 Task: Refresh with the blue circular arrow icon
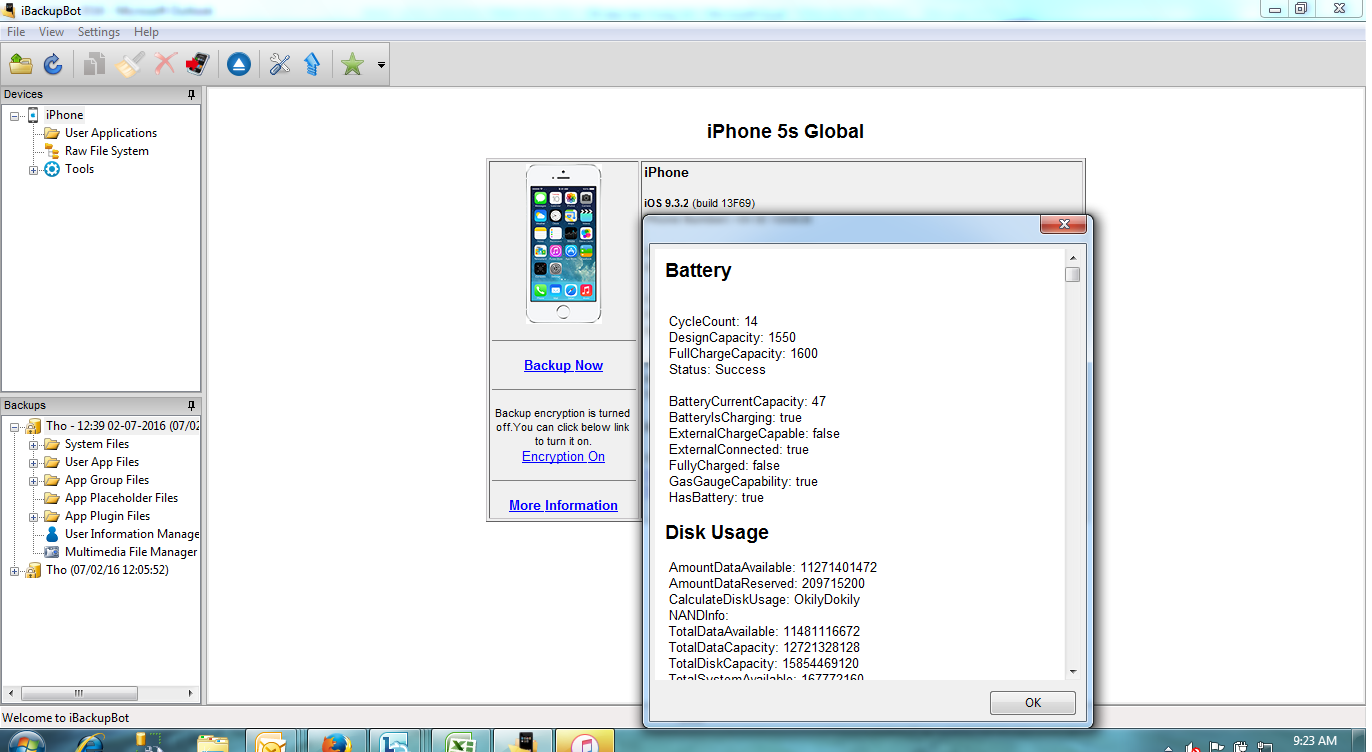[53, 65]
